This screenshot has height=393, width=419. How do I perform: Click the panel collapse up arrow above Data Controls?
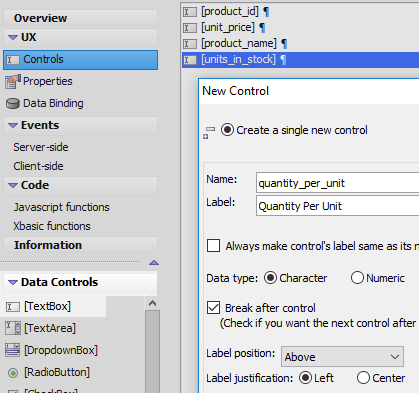pos(154,263)
